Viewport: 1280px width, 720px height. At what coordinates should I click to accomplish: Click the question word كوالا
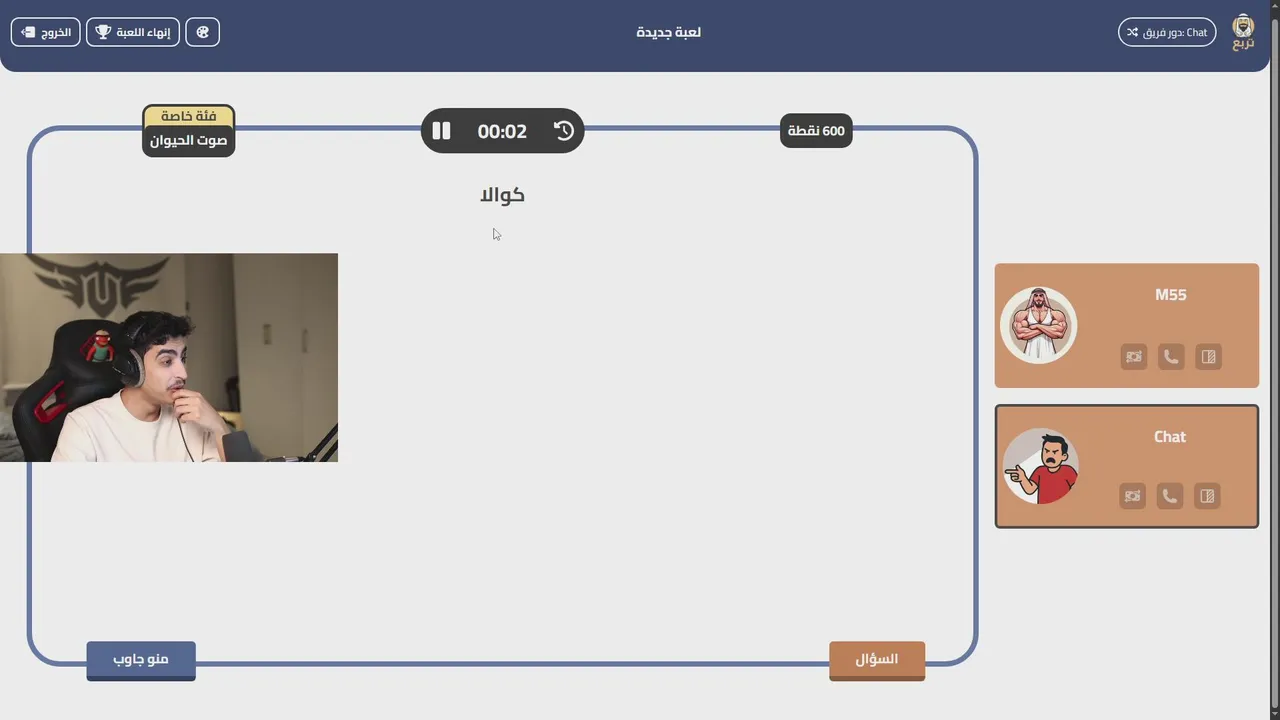pos(502,195)
